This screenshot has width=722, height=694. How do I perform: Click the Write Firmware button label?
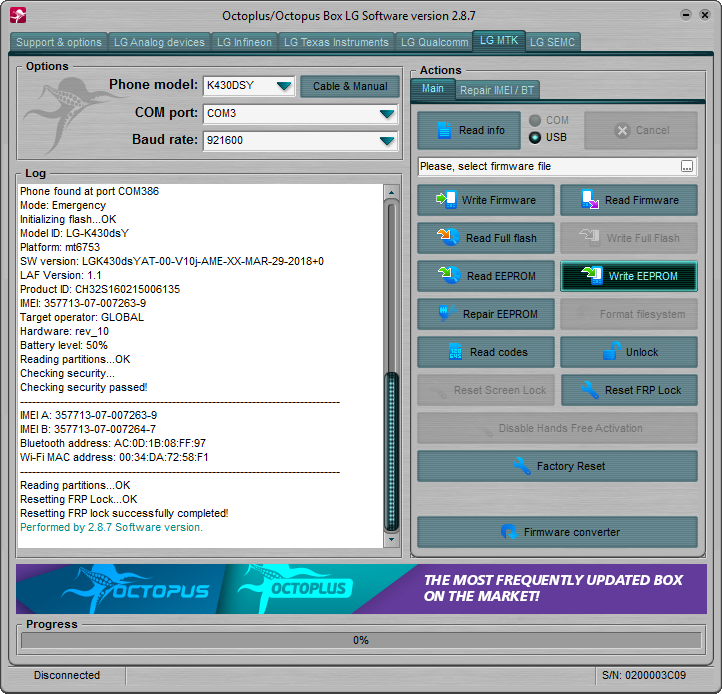[499, 200]
